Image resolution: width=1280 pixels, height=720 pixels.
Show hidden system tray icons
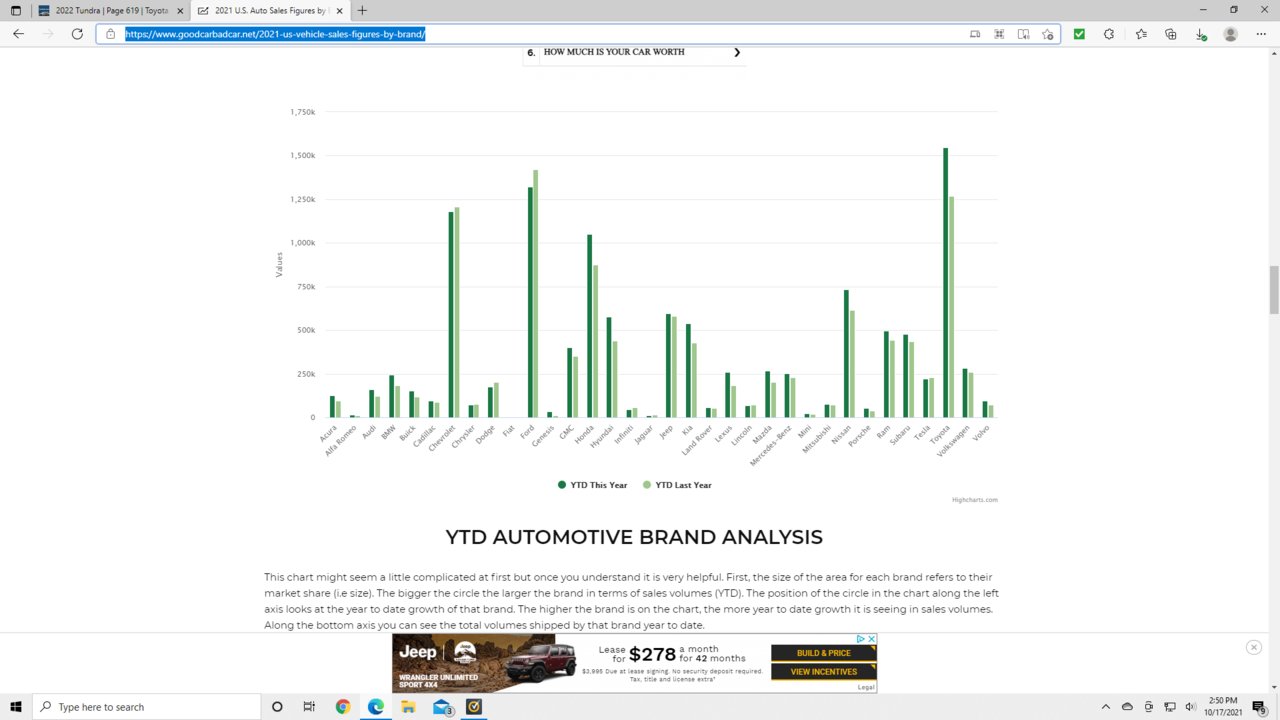point(1105,707)
